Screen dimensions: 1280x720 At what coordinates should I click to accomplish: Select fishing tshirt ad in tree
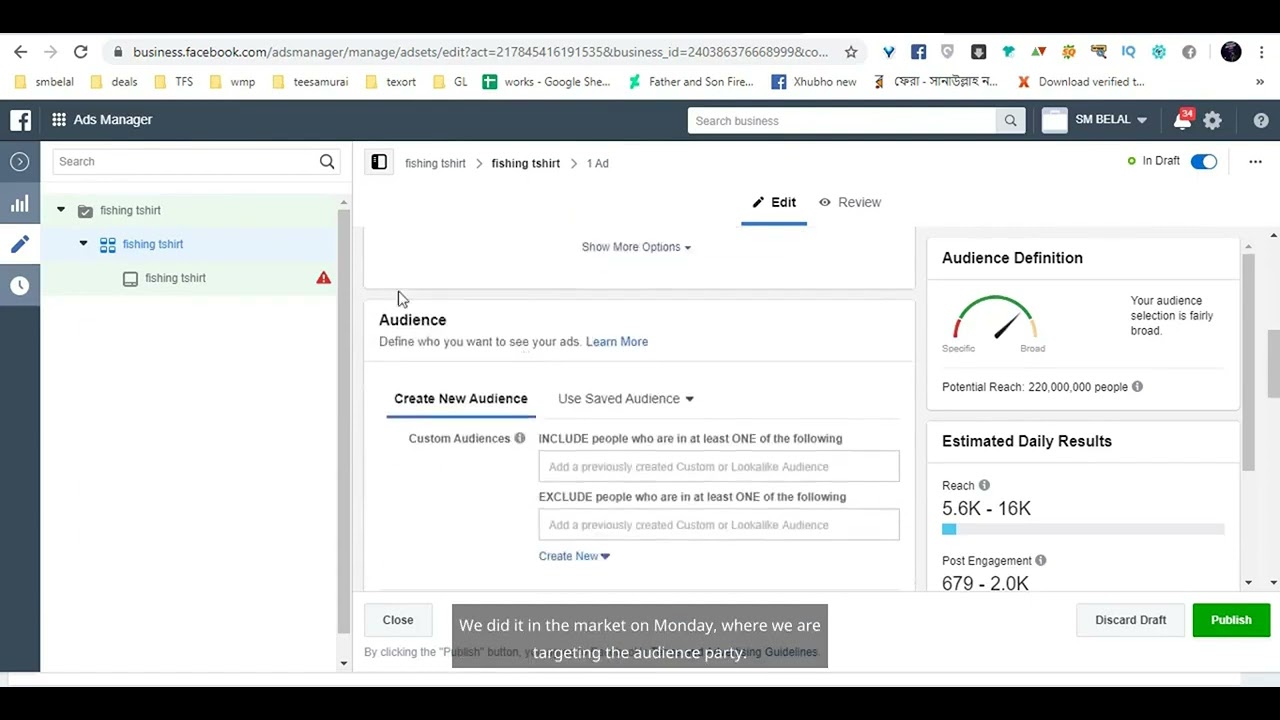(175, 278)
